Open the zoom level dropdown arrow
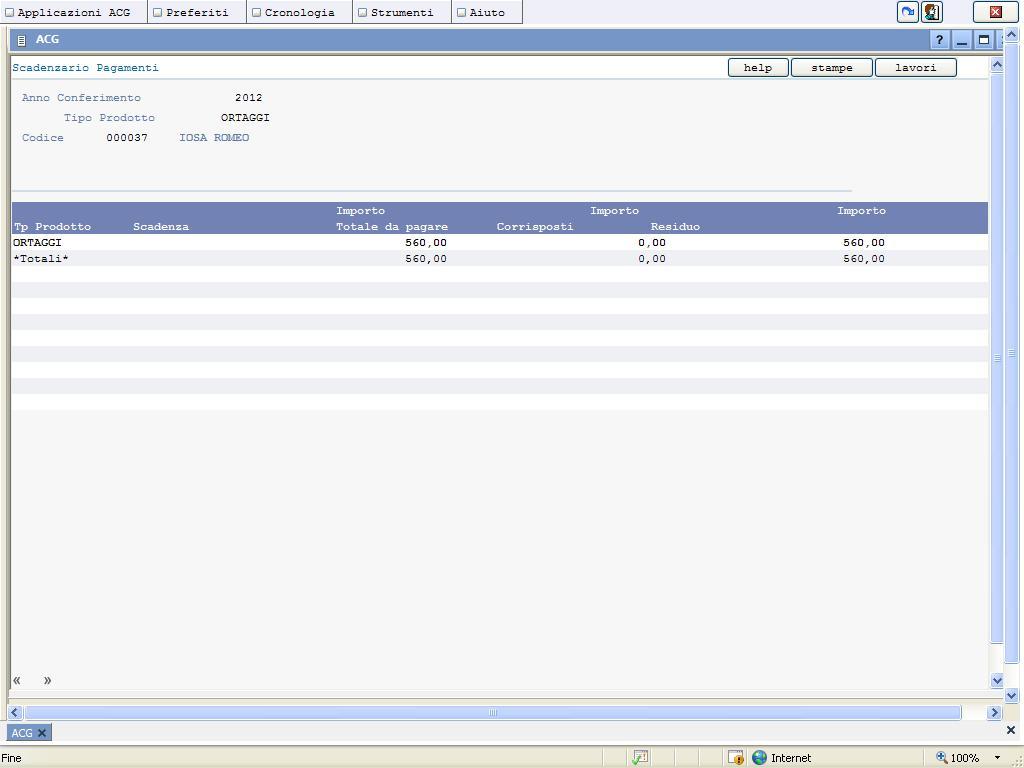1024x768 pixels. [997, 758]
